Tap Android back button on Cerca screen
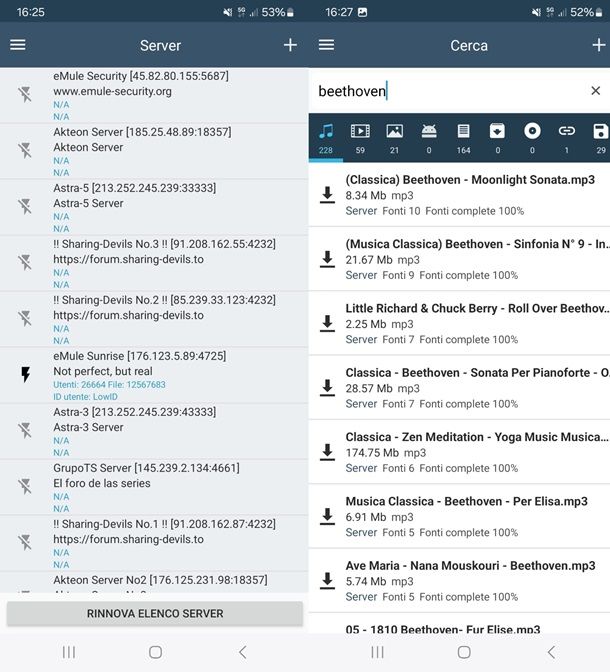The width and height of the screenshot is (610, 672). [x=551, y=652]
